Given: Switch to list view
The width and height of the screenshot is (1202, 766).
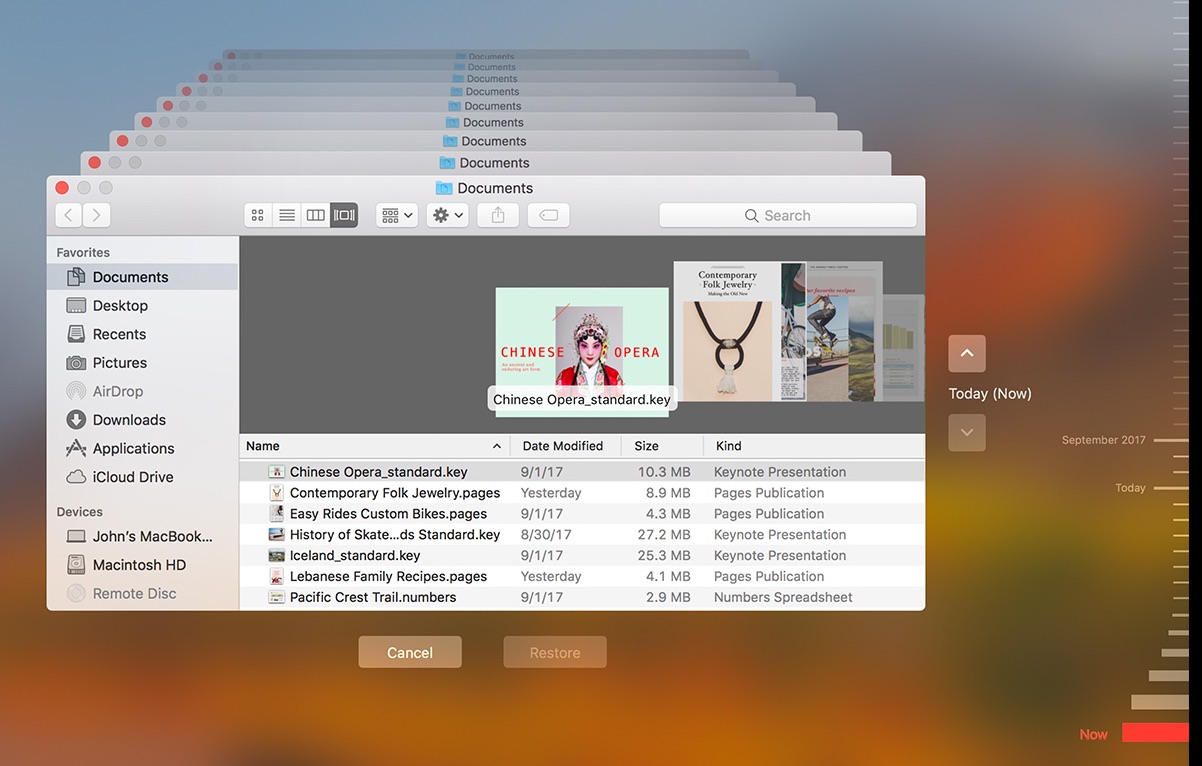Looking at the screenshot, I should click(x=287, y=215).
